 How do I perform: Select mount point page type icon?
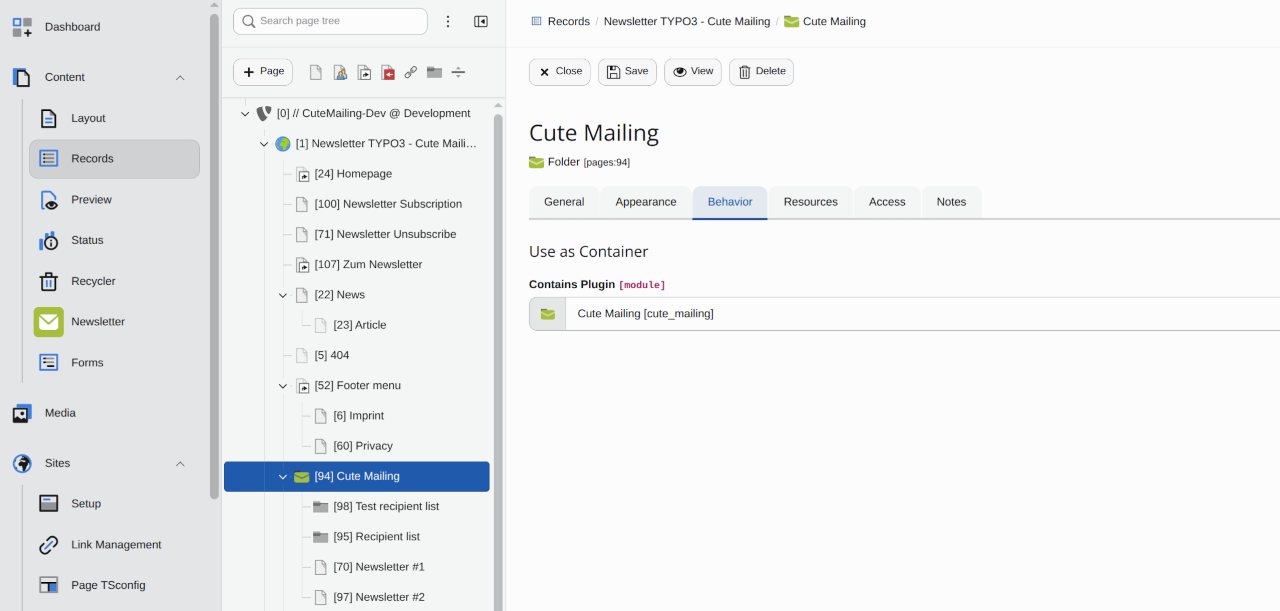[388, 72]
